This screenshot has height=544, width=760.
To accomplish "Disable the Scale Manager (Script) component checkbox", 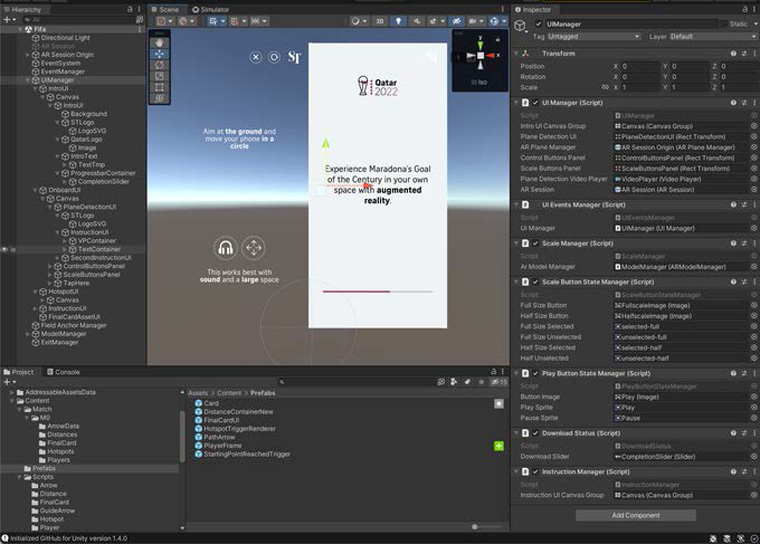I will pyautogui.click(x=536, y=243).
